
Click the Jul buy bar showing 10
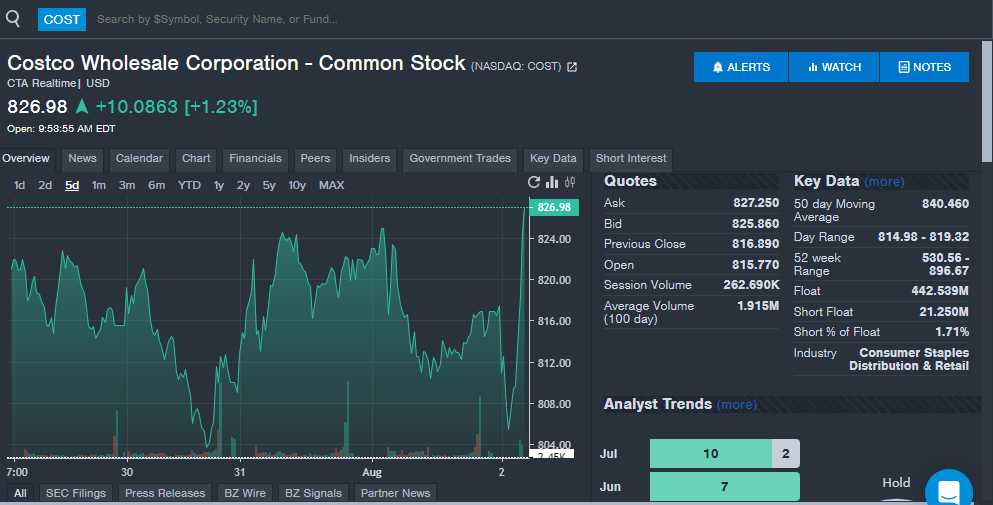coord(711,454)
